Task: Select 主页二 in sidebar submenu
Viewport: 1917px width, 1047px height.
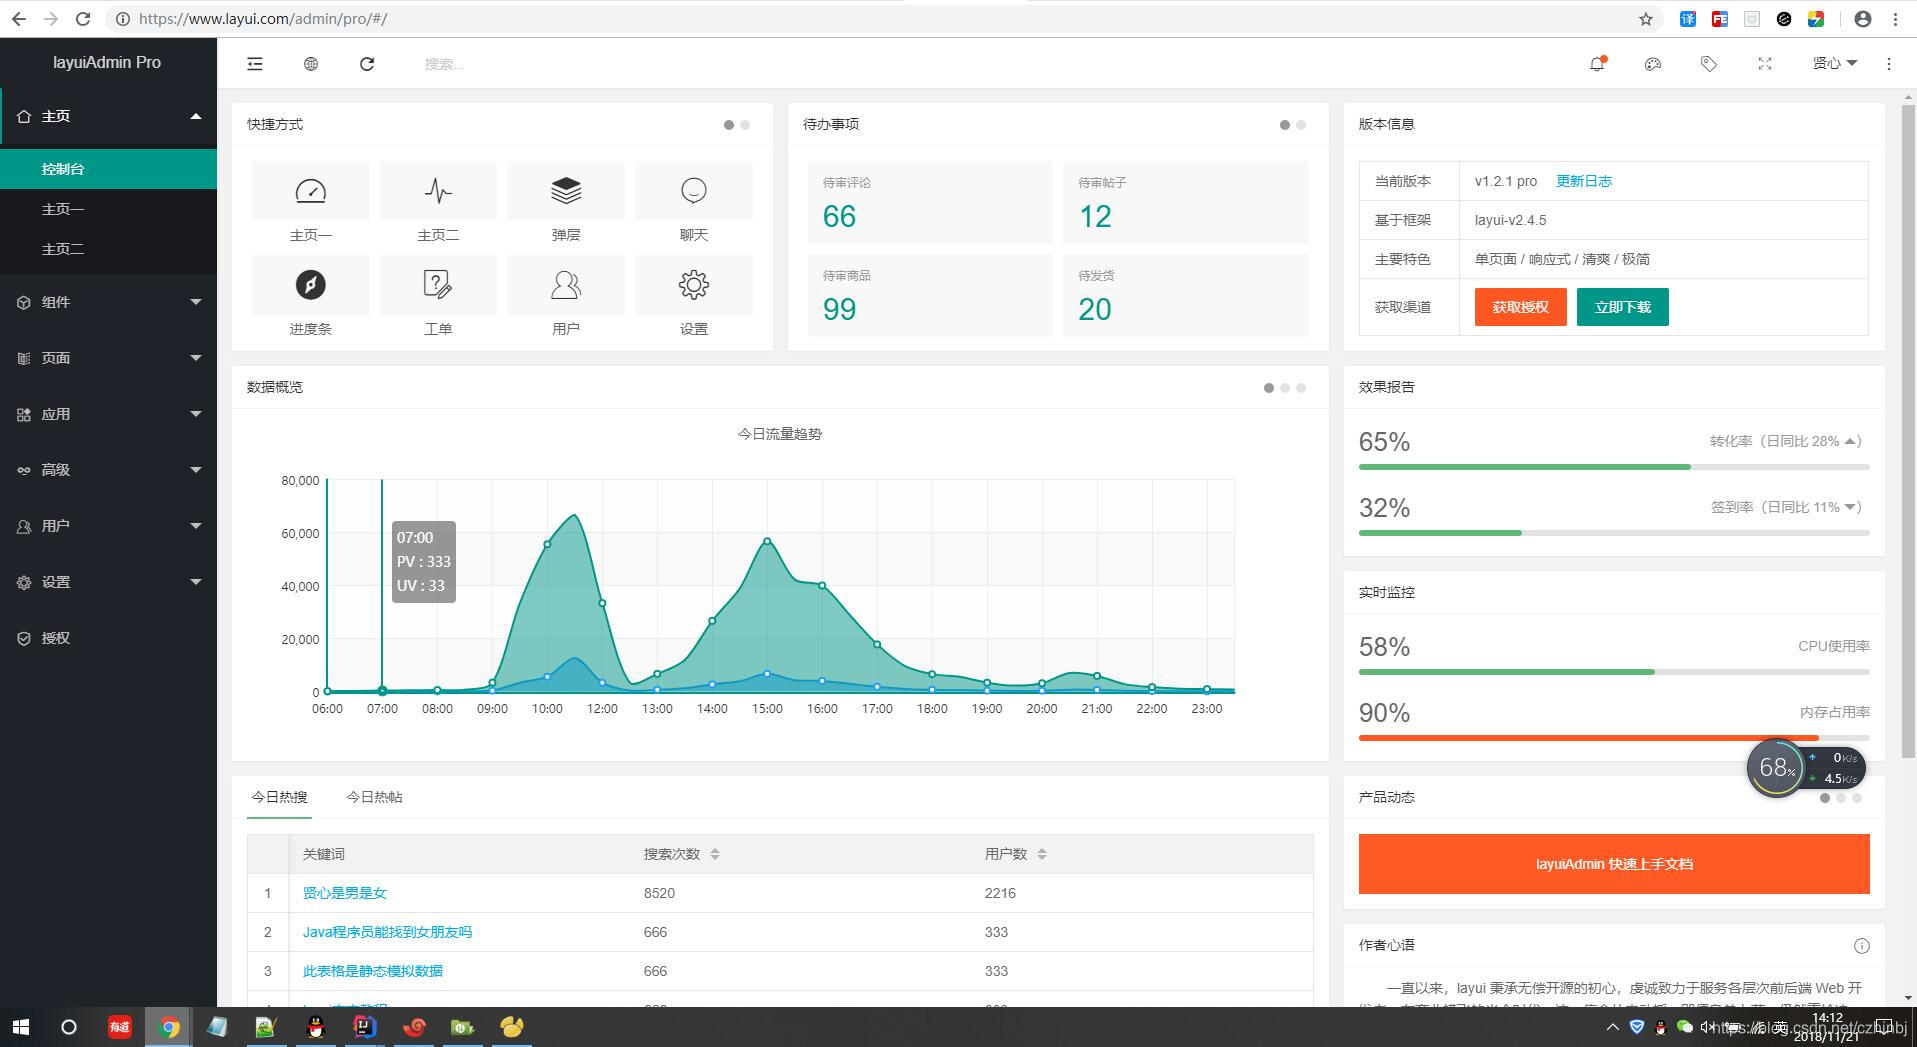Action: 108,249
